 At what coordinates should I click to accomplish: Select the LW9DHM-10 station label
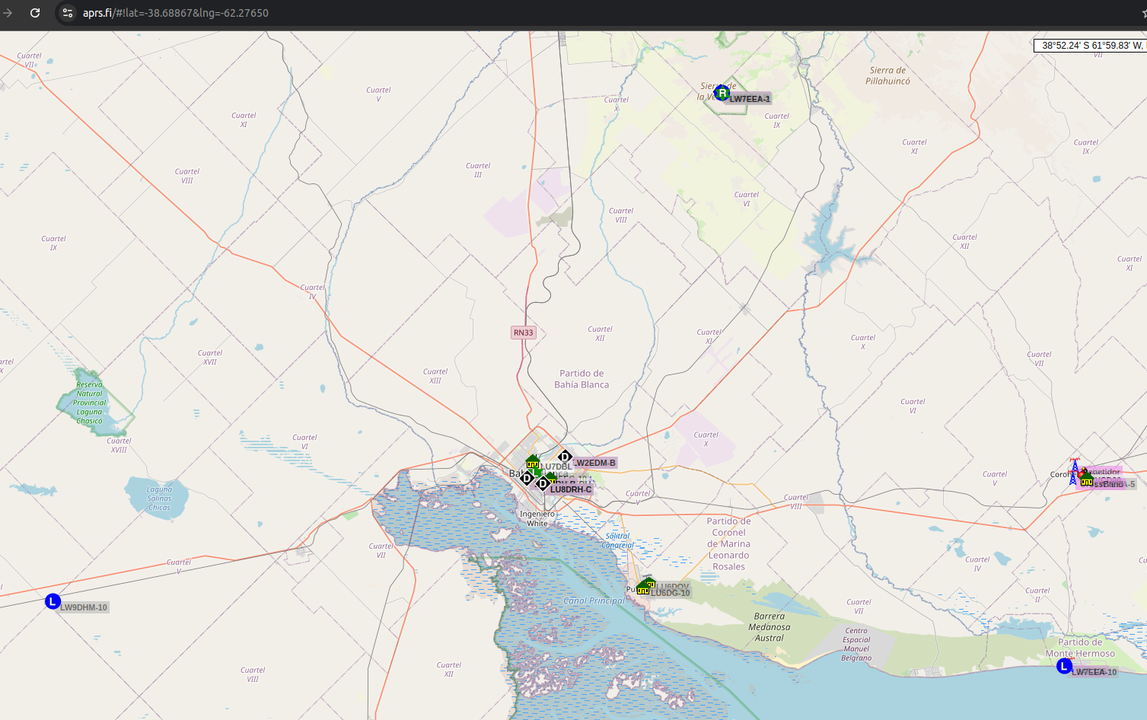coord(84,607)
